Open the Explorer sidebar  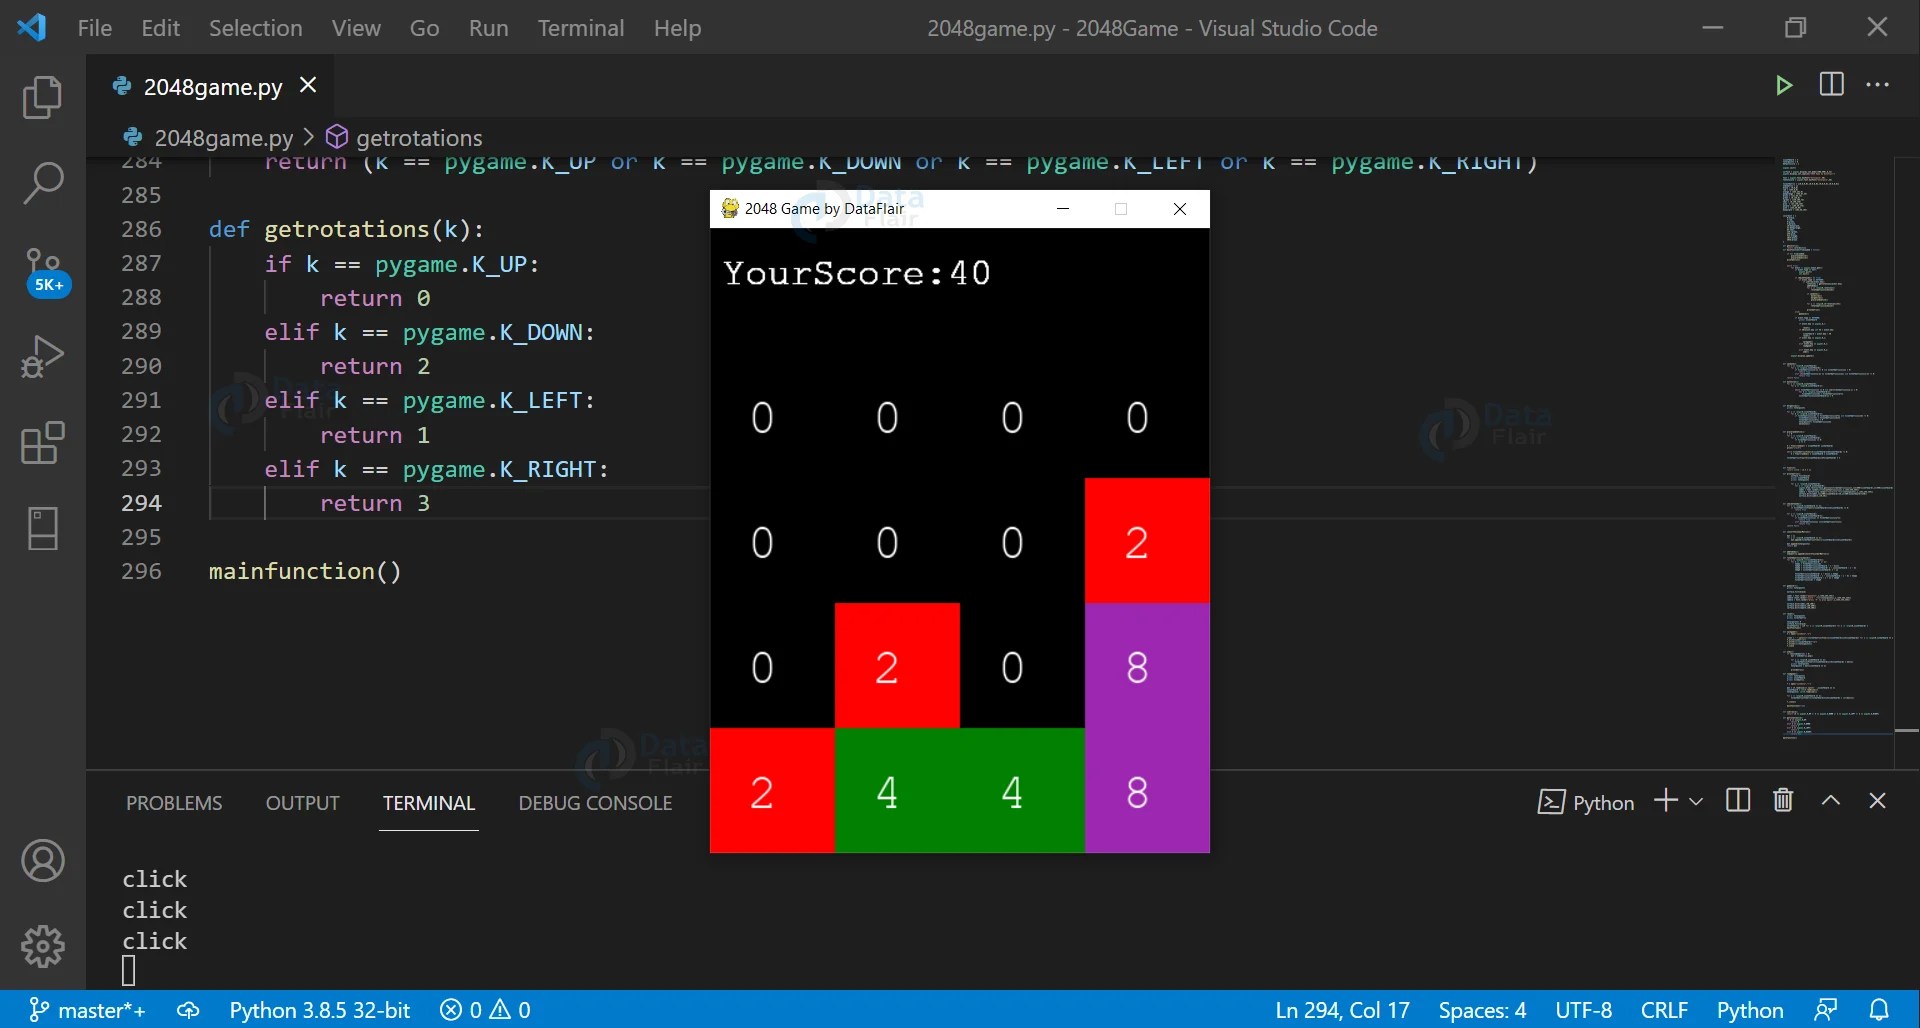[41, 96]
